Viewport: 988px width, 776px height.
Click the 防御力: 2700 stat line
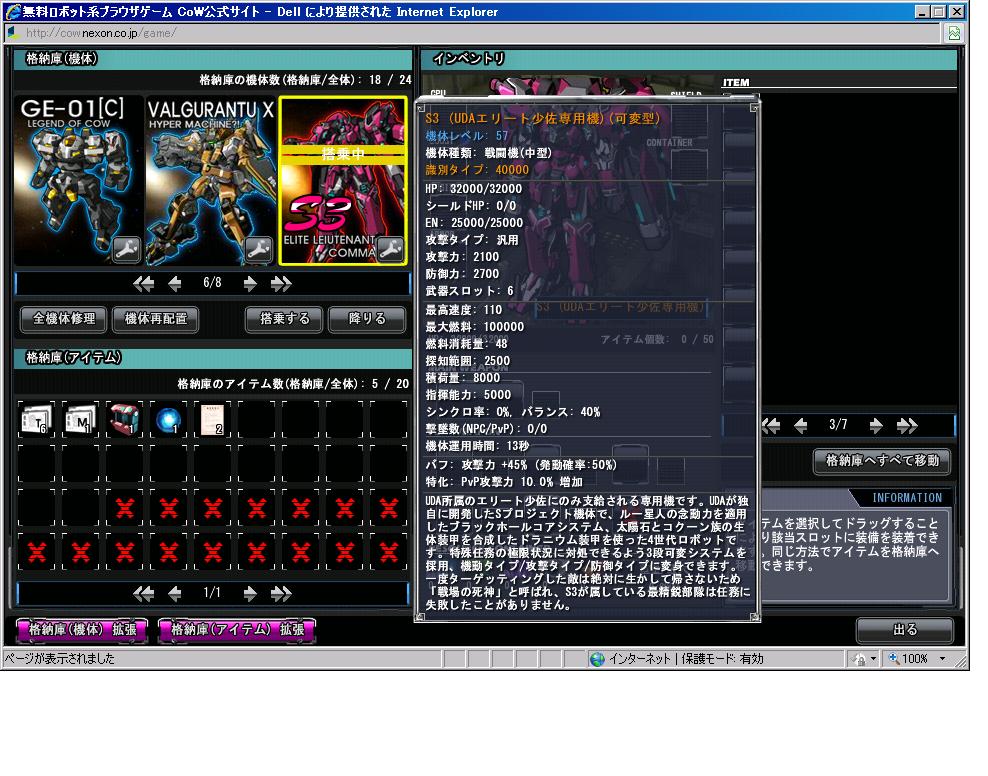tap(462, 274)
